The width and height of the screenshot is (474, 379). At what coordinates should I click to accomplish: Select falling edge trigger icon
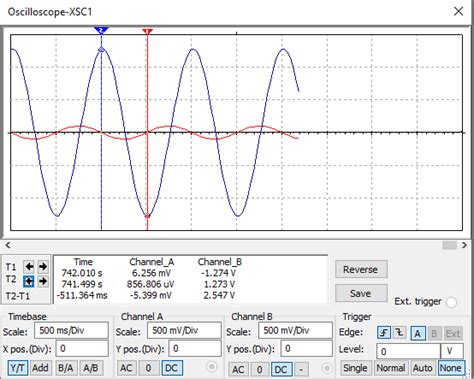(x=399, y=333)
